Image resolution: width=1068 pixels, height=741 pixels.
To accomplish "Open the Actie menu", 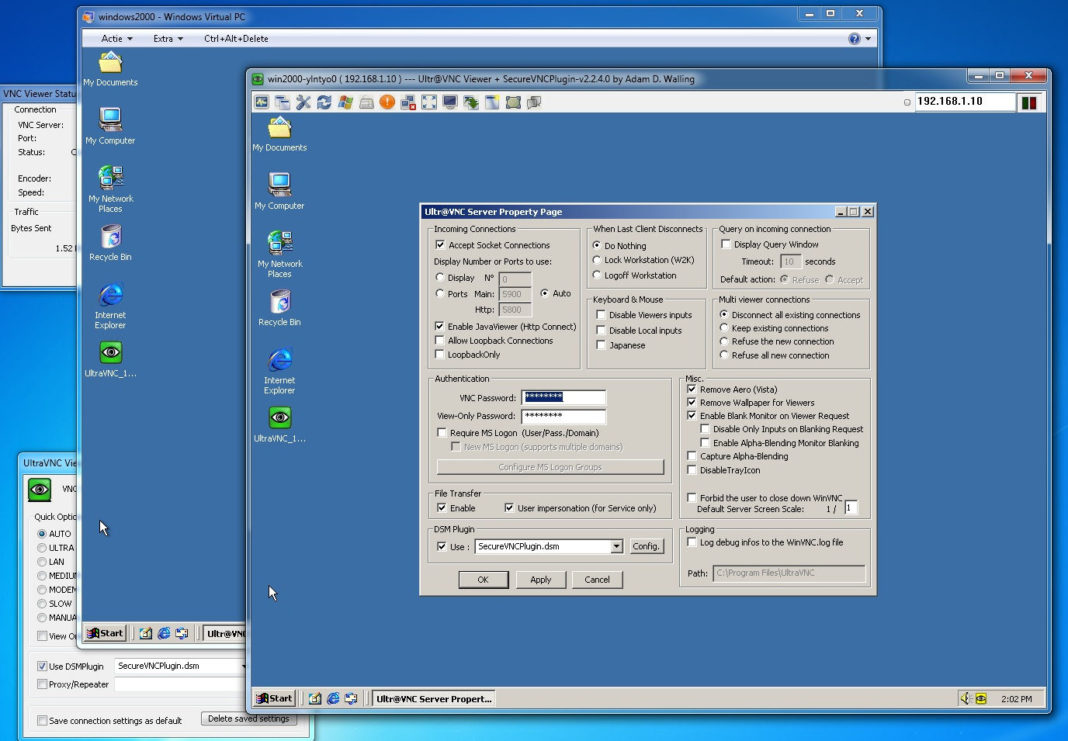I will click(x=113, y=38).
